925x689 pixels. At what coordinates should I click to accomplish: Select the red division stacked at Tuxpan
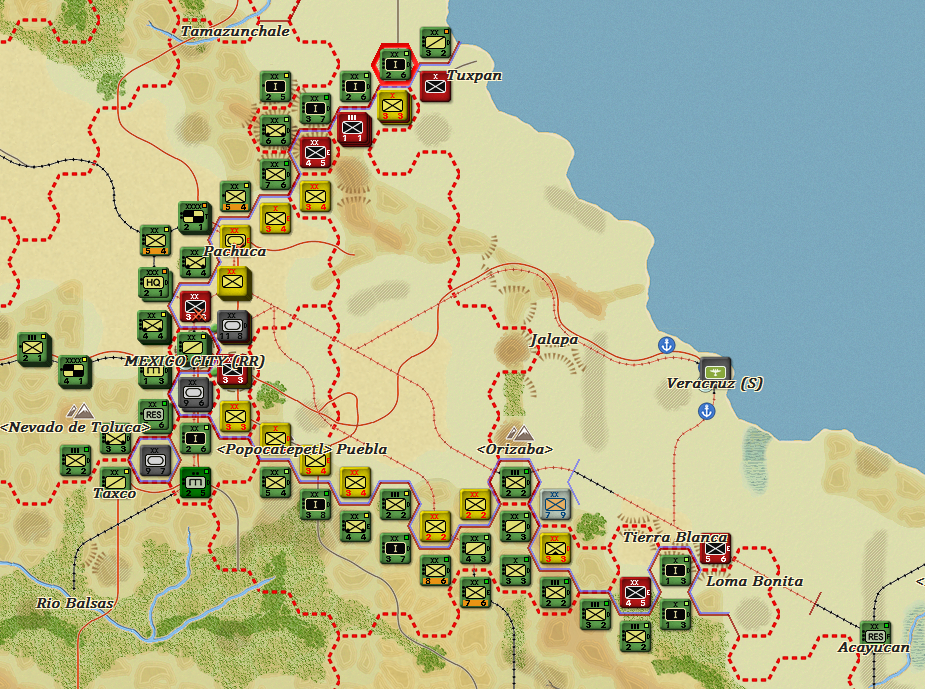click(x=435, y=86)
